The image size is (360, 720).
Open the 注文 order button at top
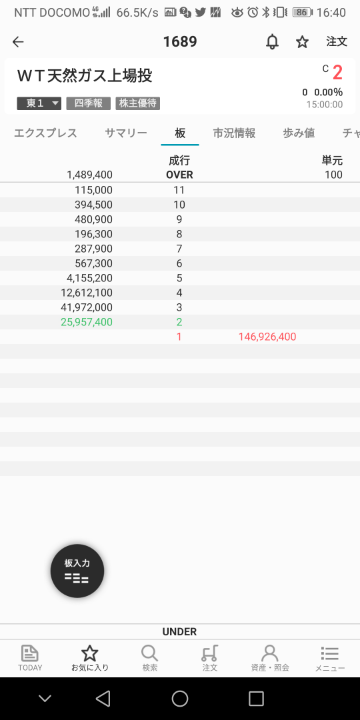click(337, 42)
